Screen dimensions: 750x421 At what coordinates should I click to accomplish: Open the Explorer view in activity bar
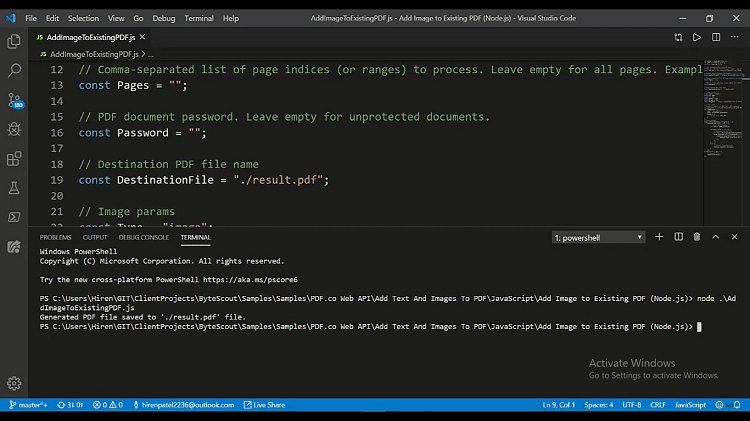point(14,42)
